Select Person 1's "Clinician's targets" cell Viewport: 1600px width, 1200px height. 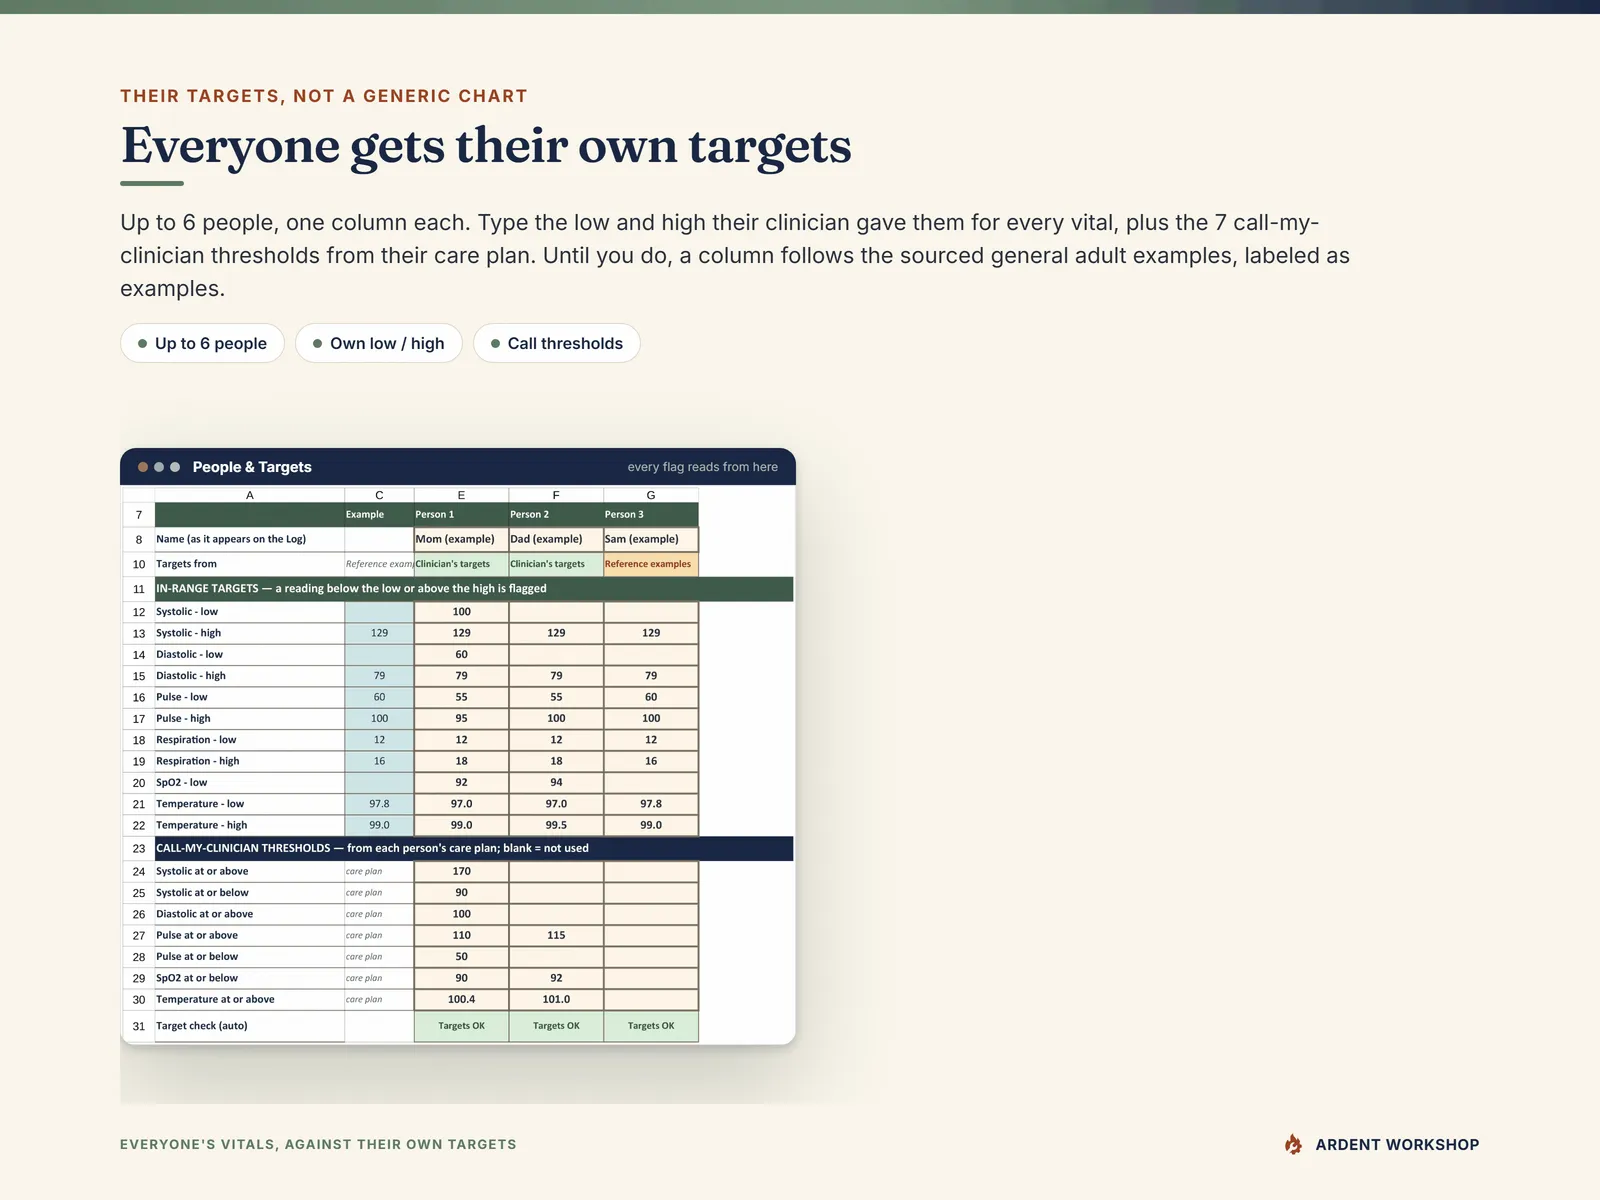click(461, 564)
